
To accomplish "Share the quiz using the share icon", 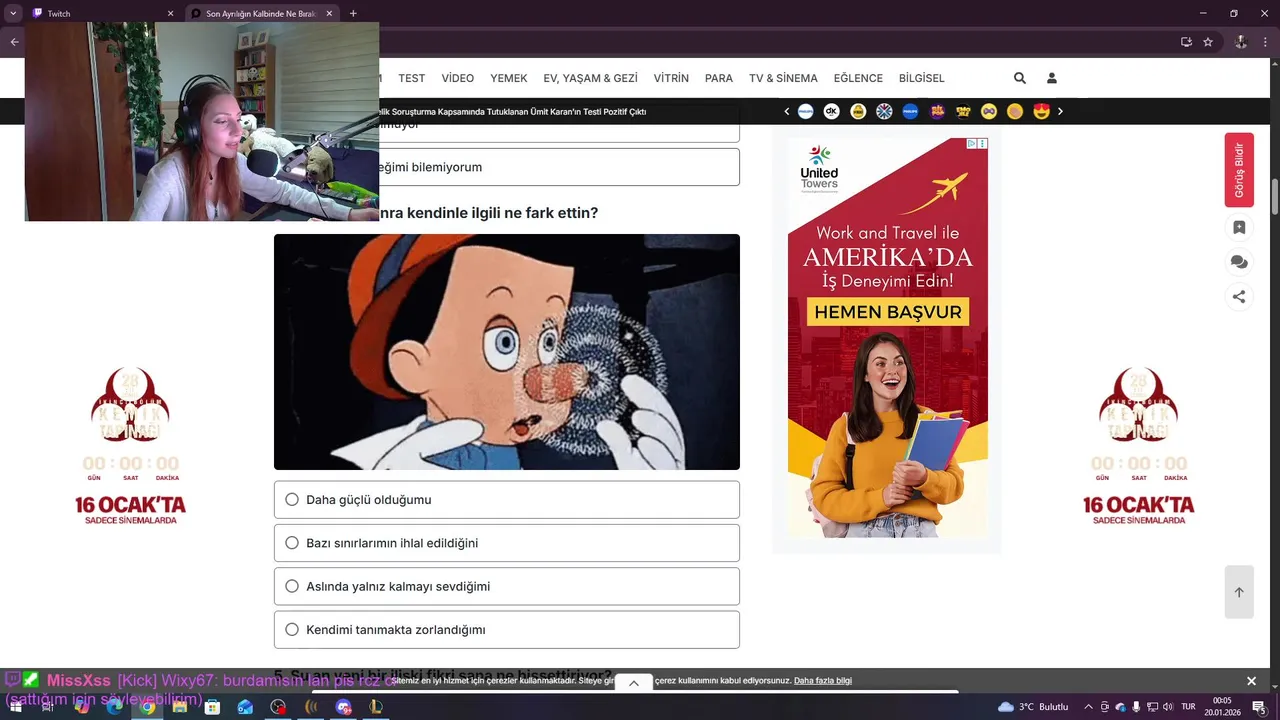I will [1239, 296].
